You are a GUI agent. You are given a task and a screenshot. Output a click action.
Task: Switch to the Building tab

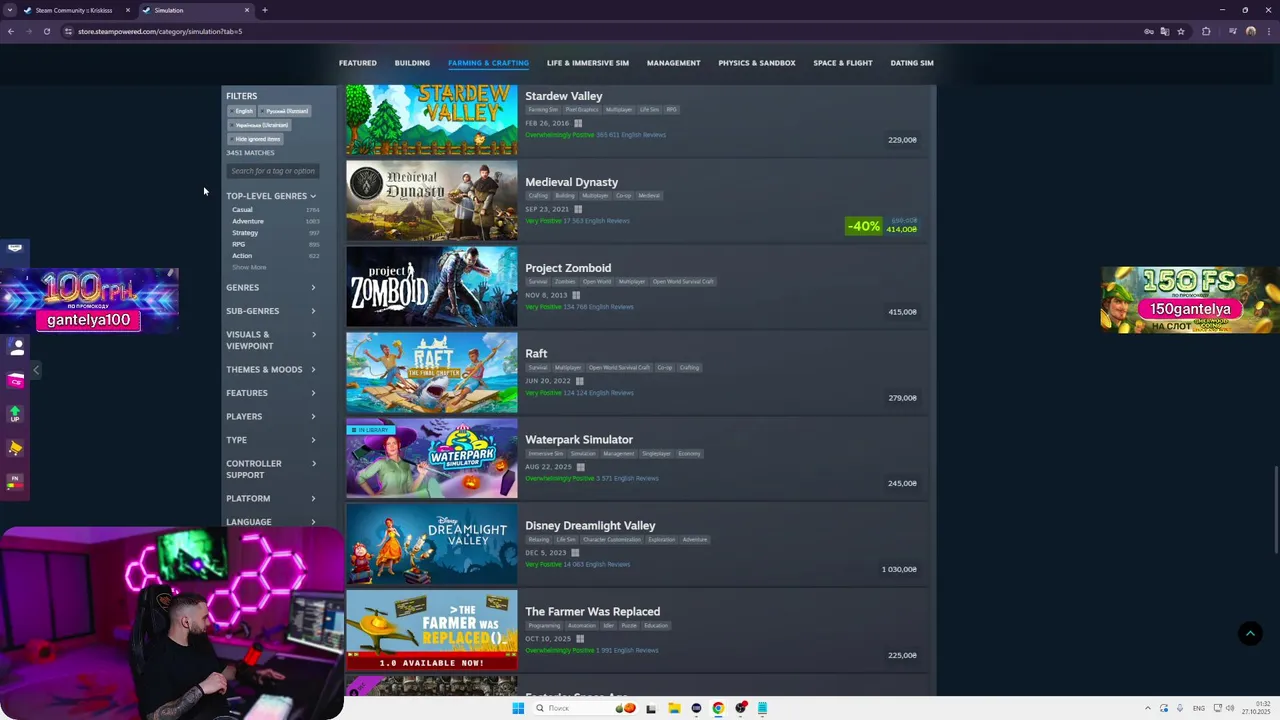[x=412, y=63]
